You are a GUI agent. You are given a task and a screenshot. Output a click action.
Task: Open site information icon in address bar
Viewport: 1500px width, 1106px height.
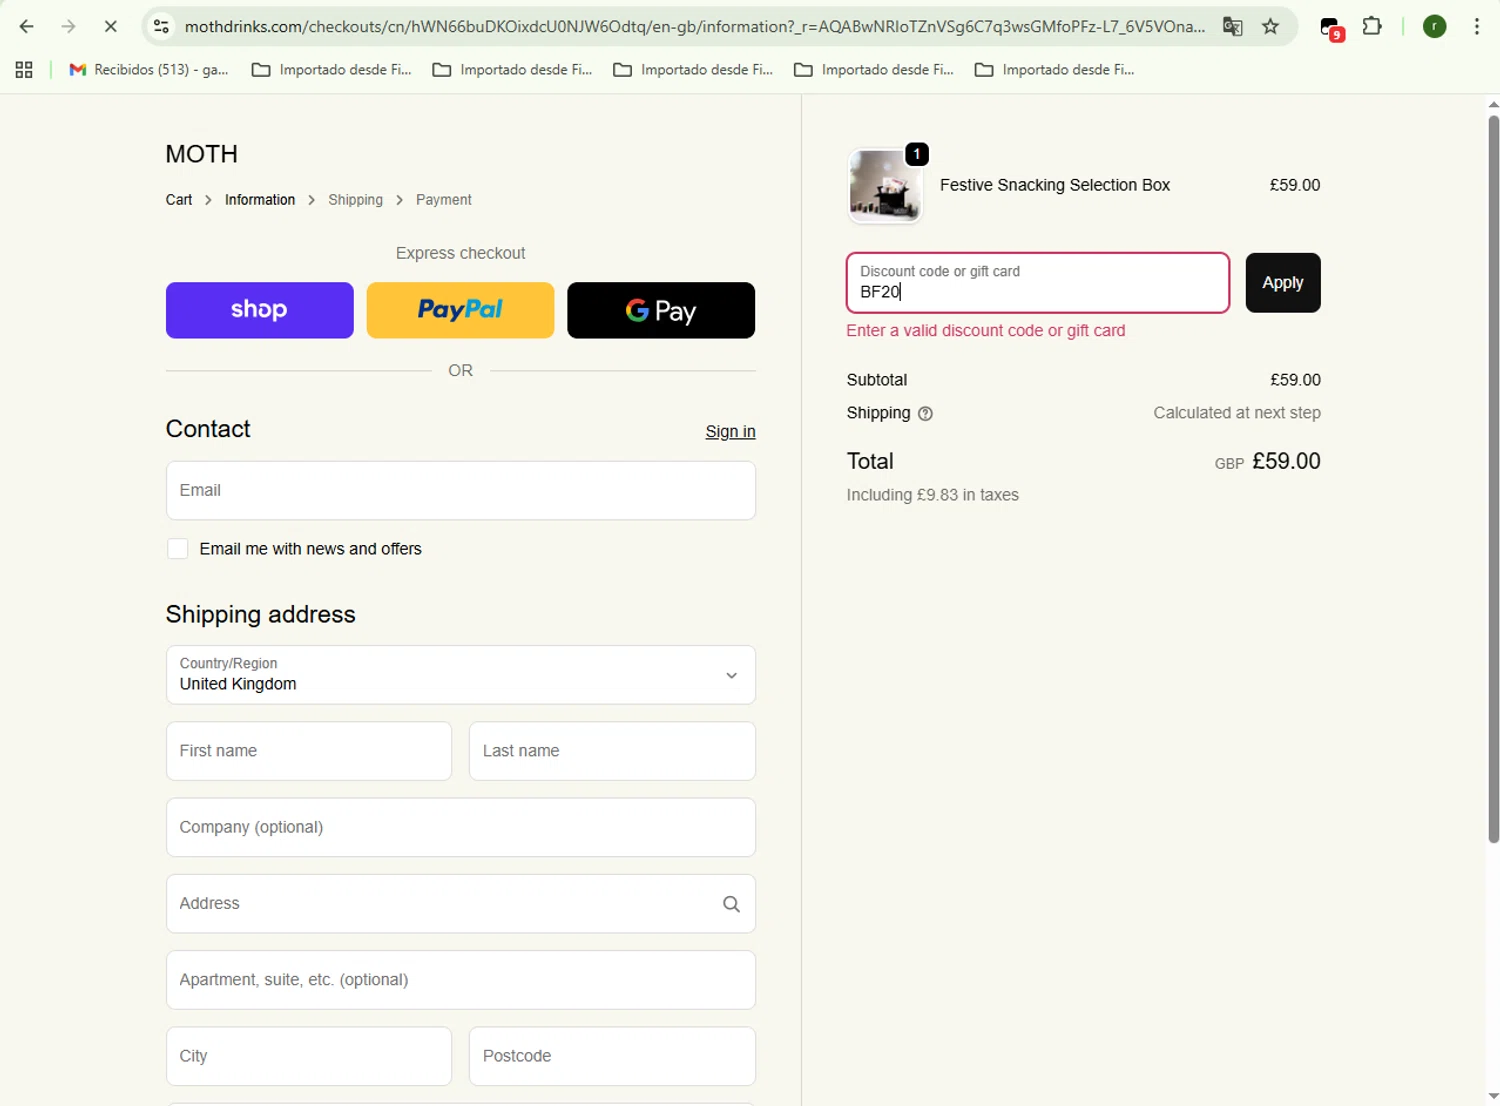[161, 27]
